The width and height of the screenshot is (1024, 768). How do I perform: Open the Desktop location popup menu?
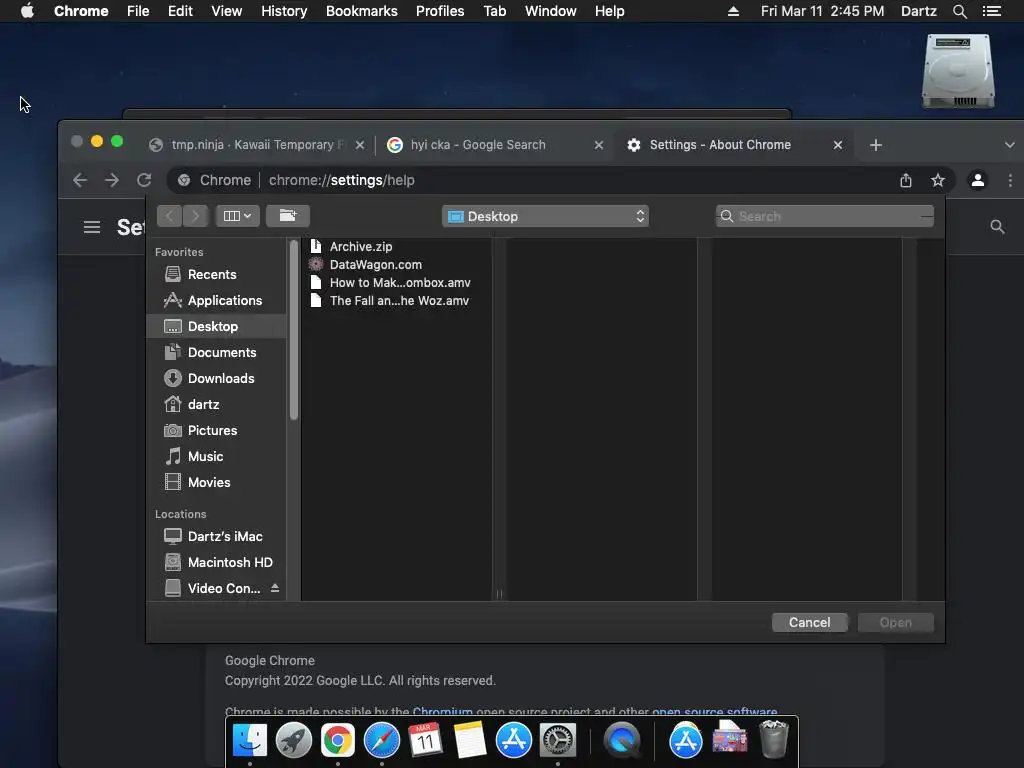(x=545, y=216)
